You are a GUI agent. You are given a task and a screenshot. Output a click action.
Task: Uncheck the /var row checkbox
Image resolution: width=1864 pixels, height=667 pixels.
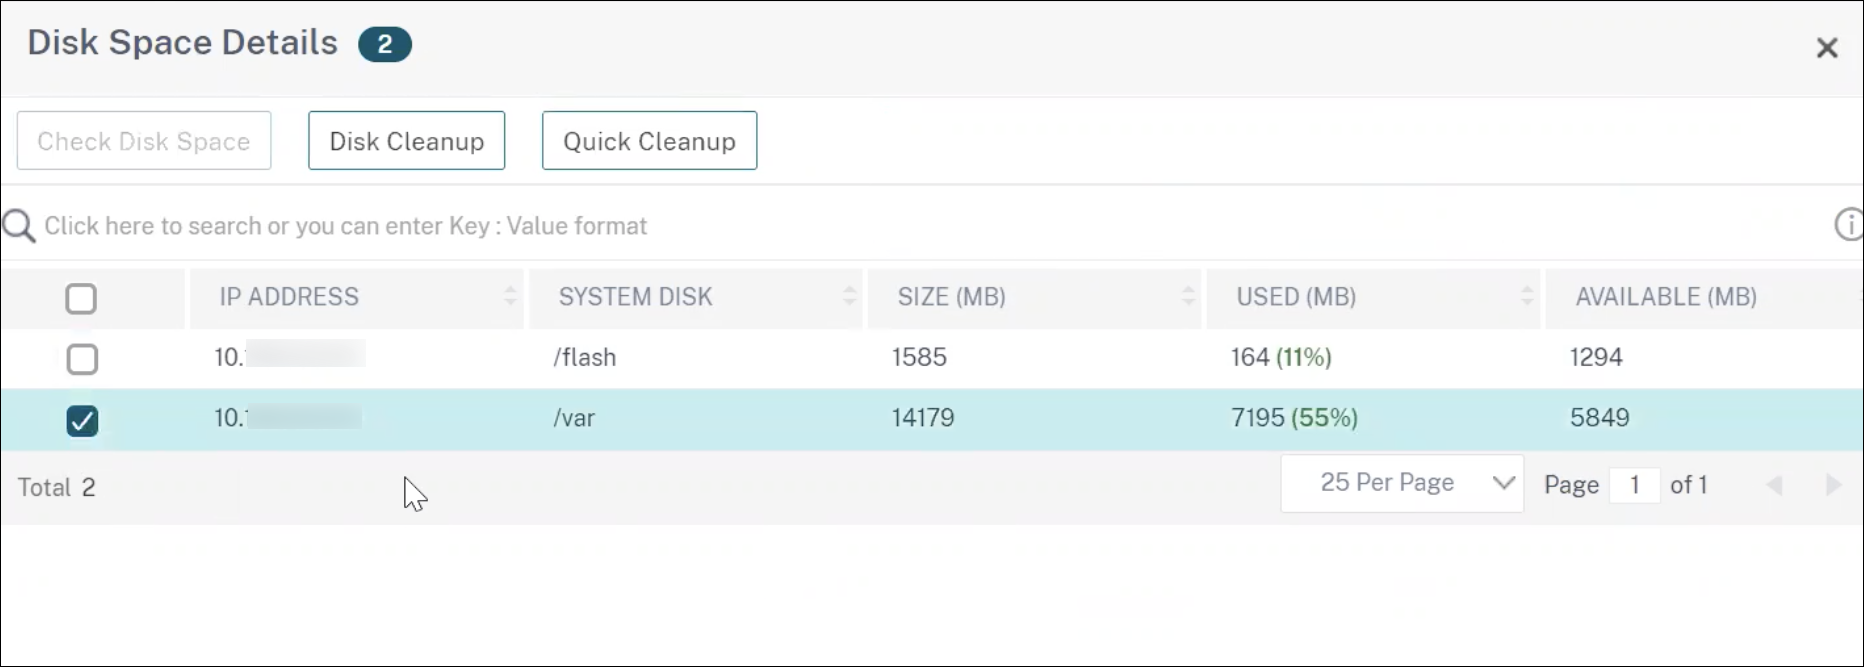82,421
